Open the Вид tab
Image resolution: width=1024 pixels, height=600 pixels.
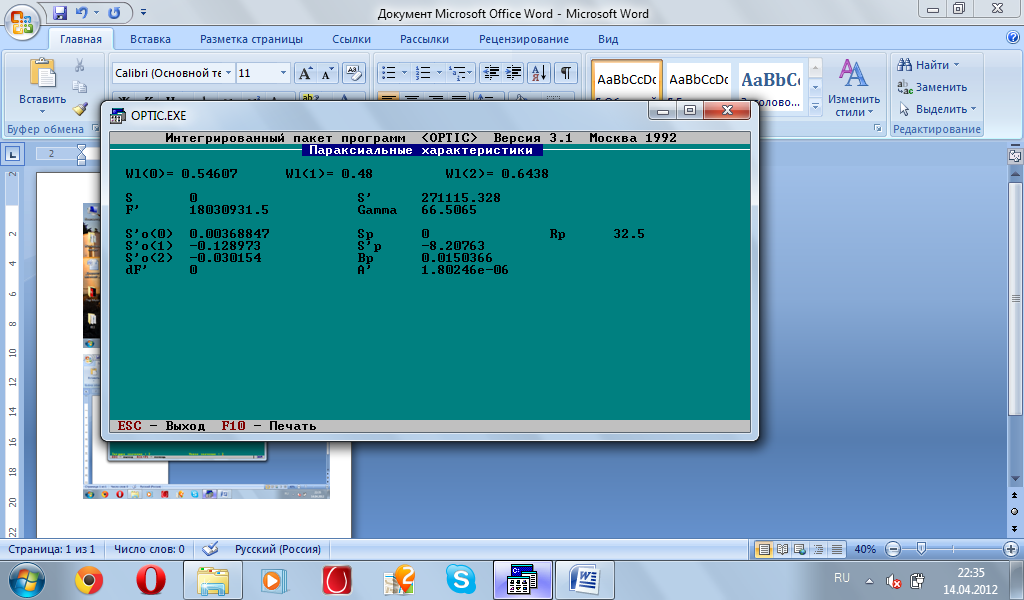608,39
